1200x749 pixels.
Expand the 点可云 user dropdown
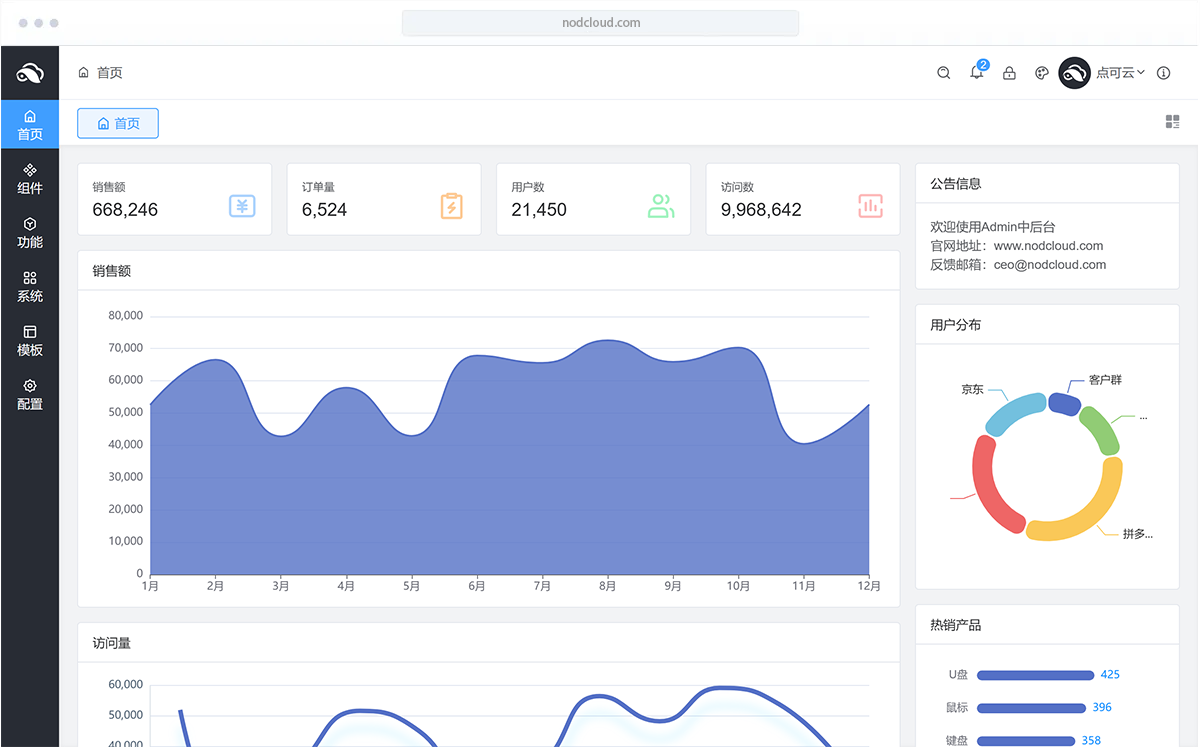[1120, 73]
